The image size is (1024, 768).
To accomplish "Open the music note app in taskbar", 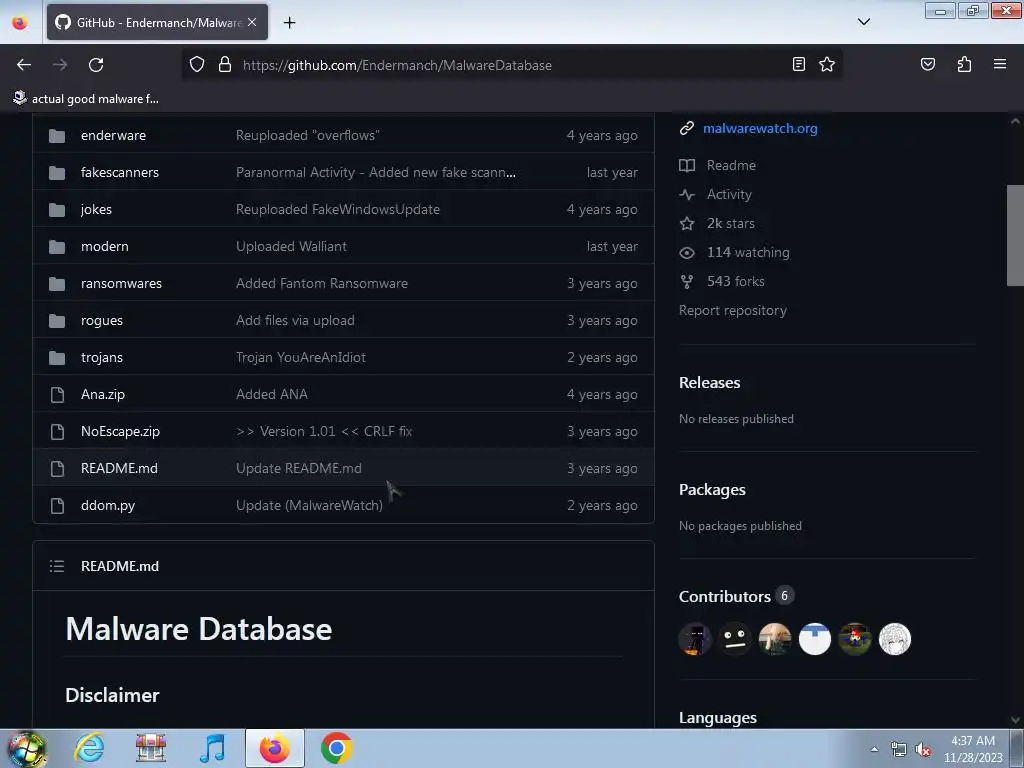I will 212,748.
